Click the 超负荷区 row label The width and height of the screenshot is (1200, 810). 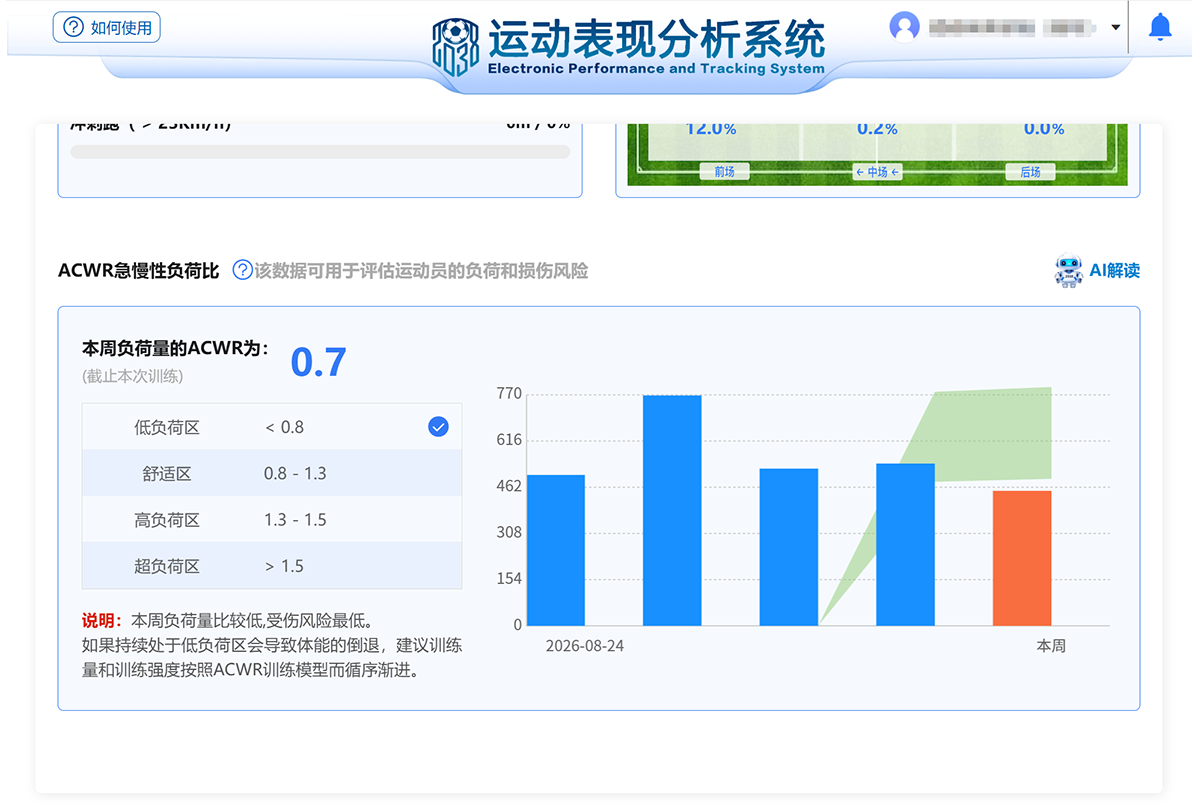tap(167, 566)
